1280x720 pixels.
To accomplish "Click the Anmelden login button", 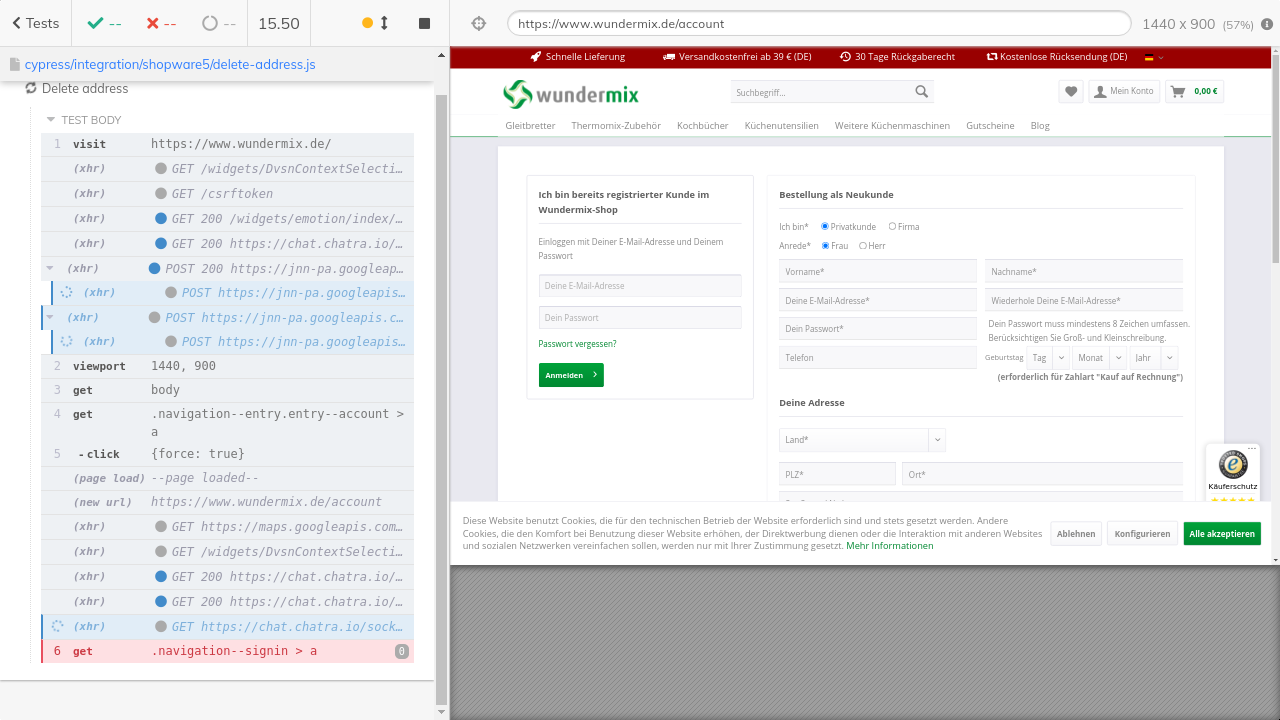I will [570, 375].
